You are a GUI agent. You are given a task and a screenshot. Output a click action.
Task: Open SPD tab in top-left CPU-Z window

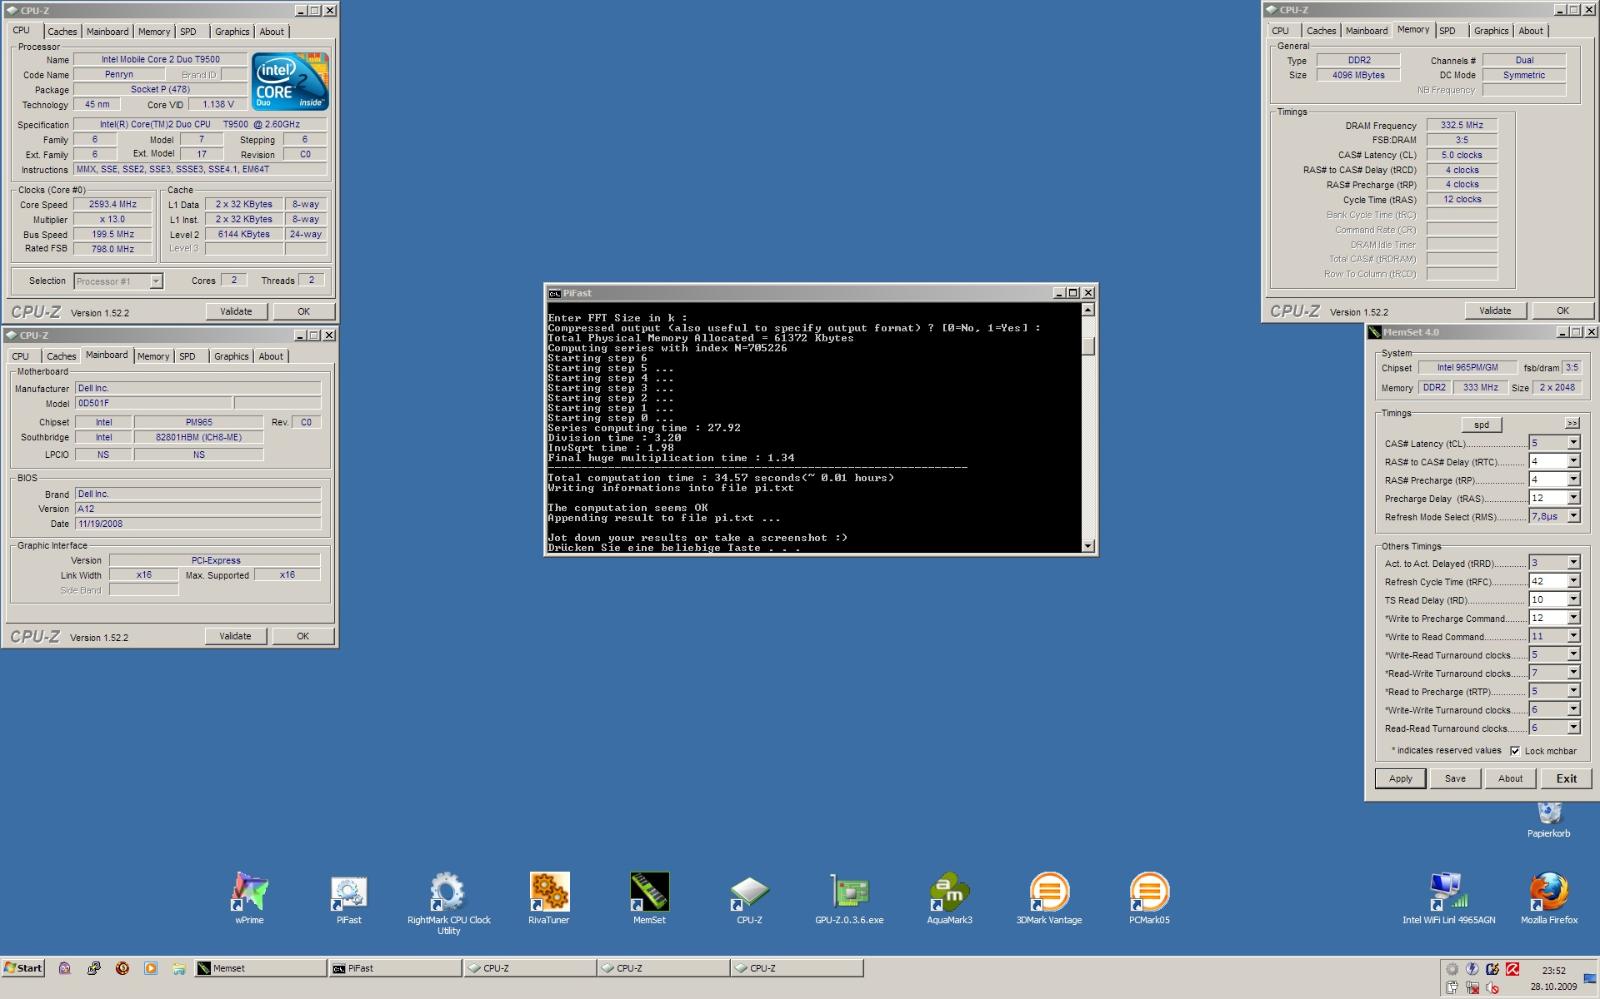[188, 31]
